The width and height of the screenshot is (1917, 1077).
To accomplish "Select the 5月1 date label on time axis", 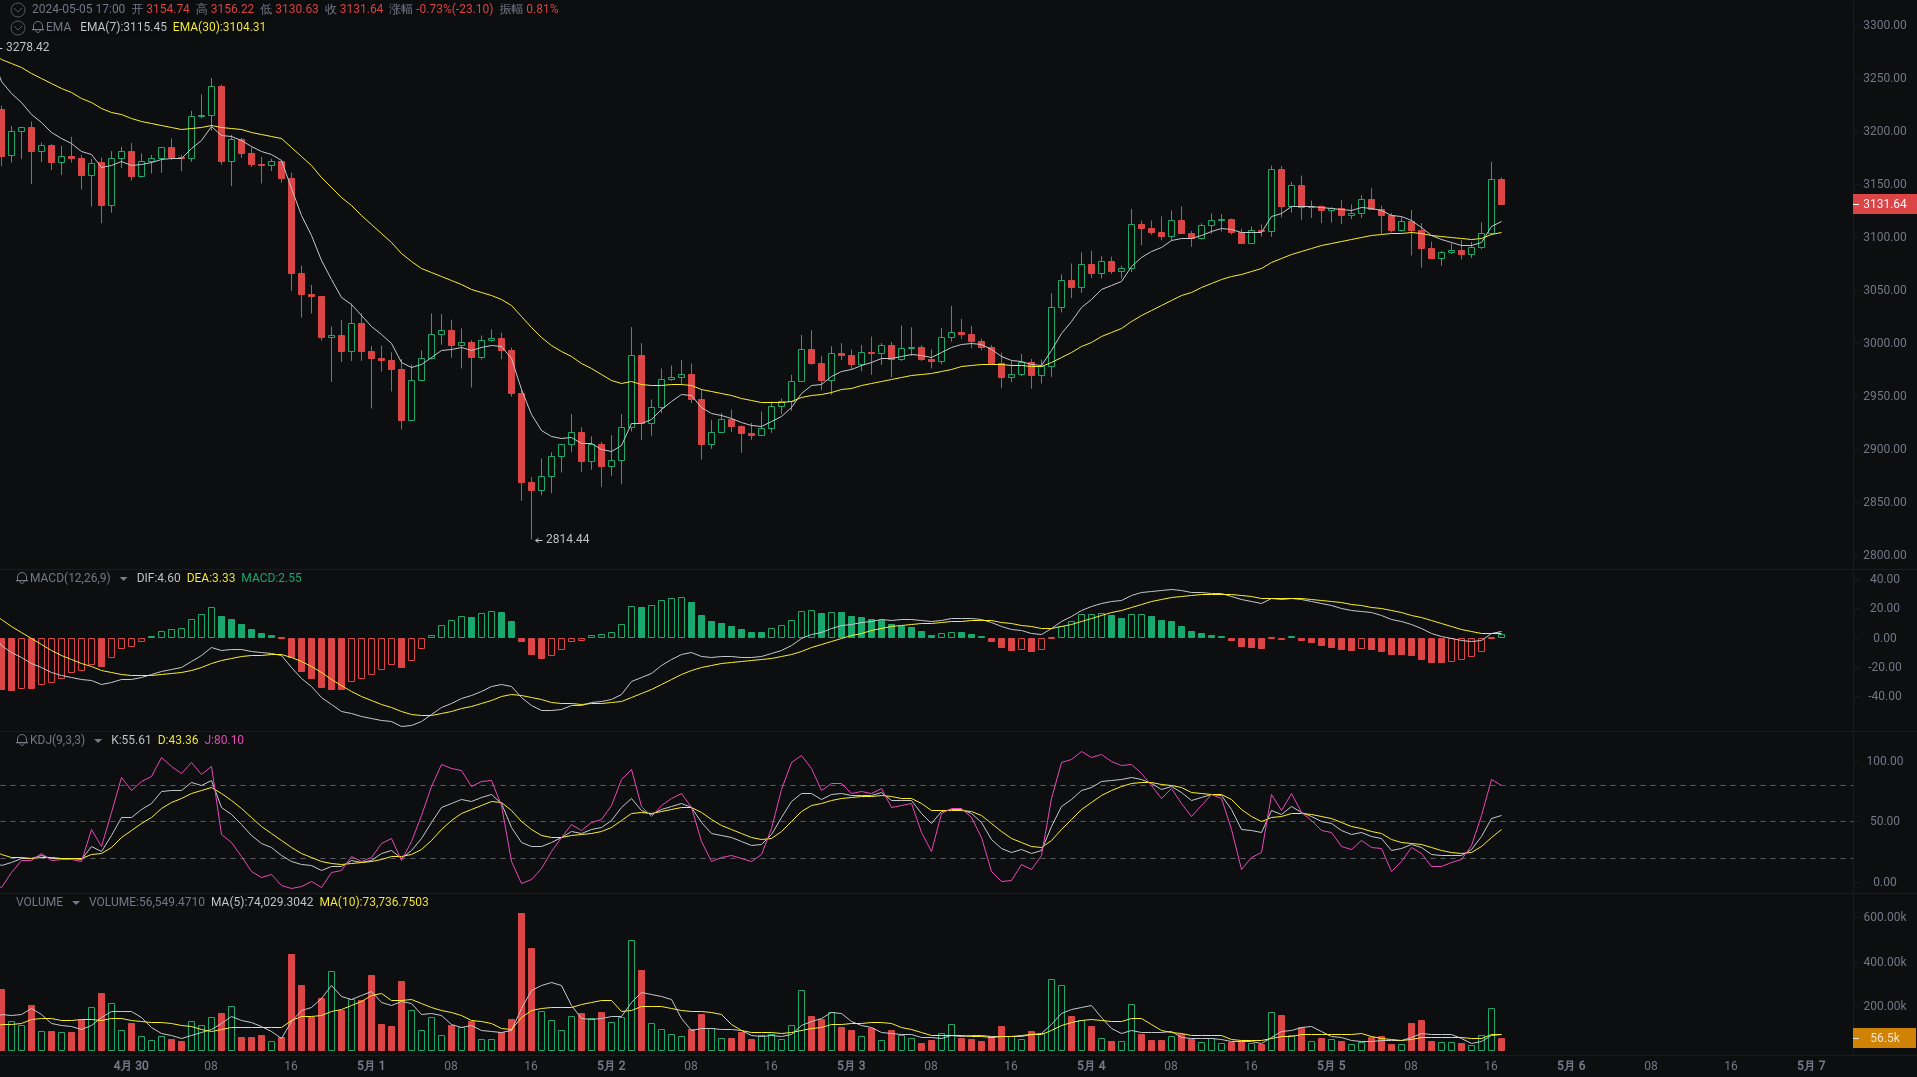I will click(370, 1066).
